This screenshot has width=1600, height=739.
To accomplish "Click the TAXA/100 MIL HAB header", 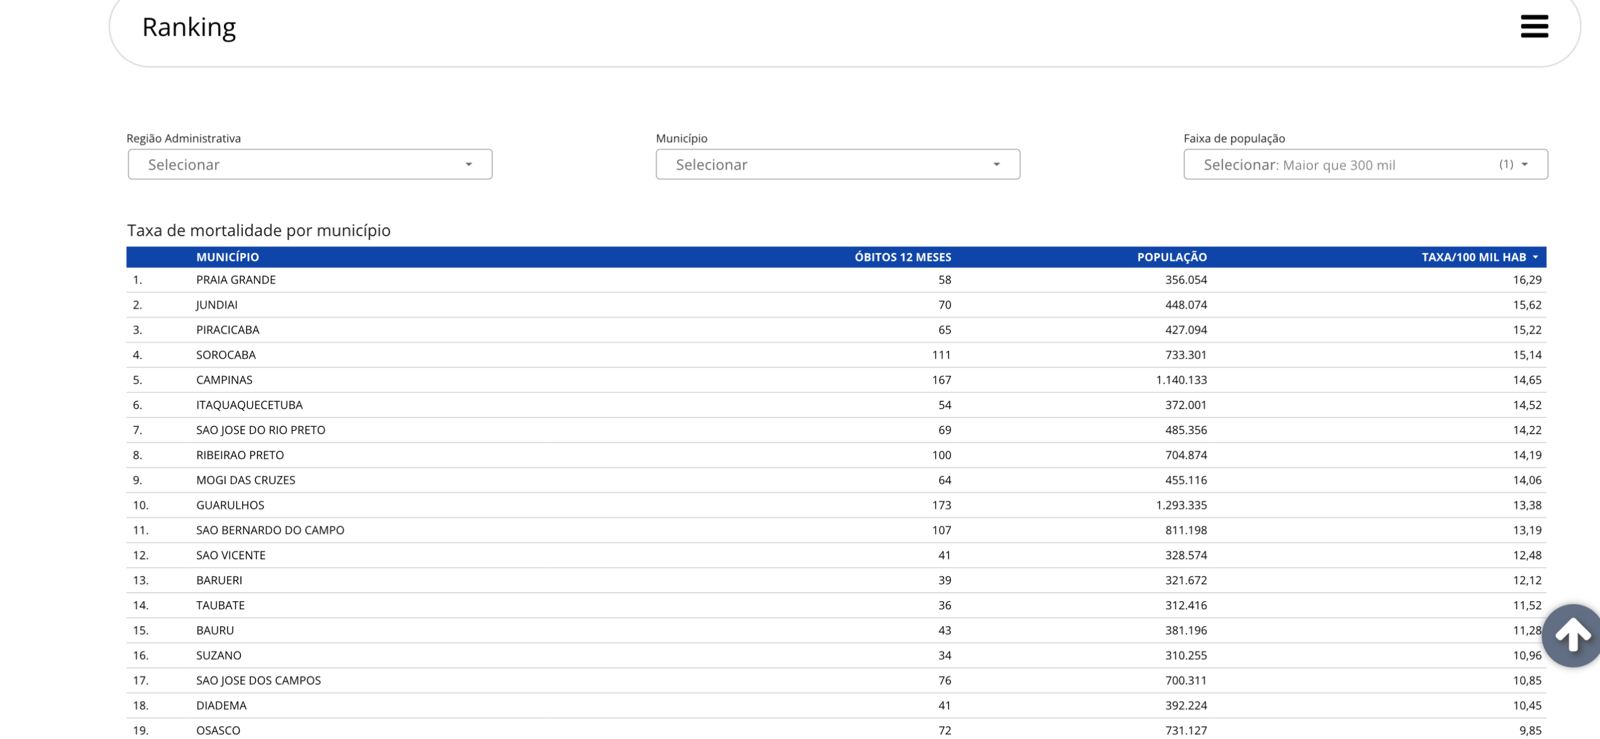I will tap(1474, 257).
